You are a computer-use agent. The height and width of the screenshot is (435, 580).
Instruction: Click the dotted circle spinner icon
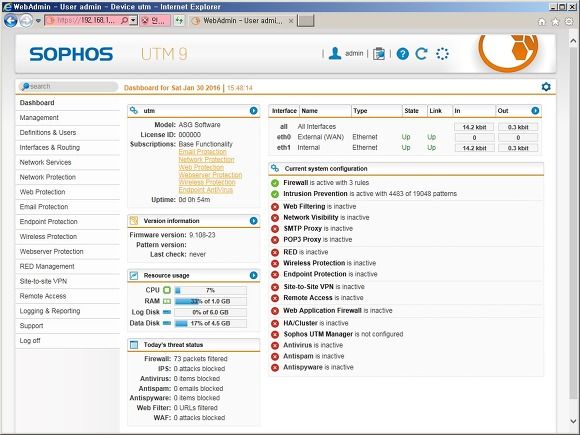point(442,54)
